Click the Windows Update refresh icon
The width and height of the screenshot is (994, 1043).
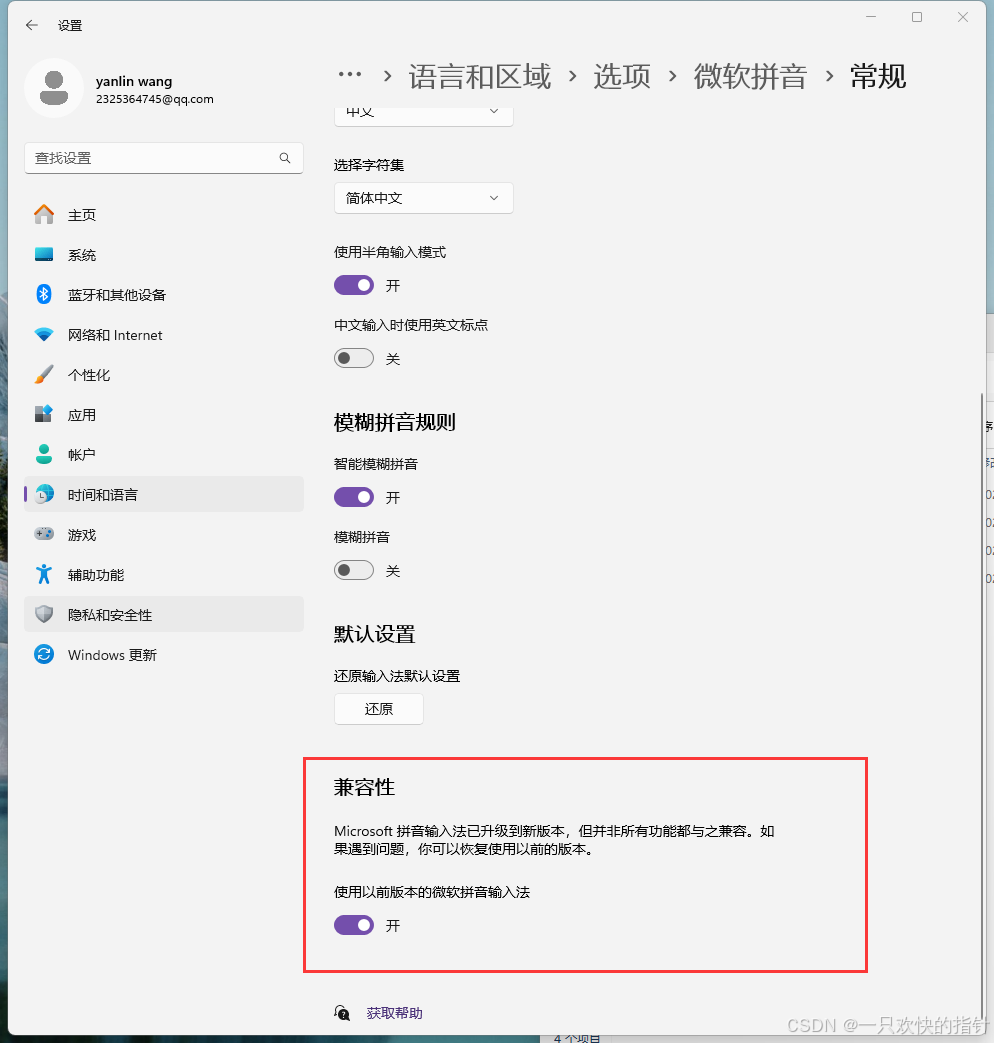tap(44, 655)
